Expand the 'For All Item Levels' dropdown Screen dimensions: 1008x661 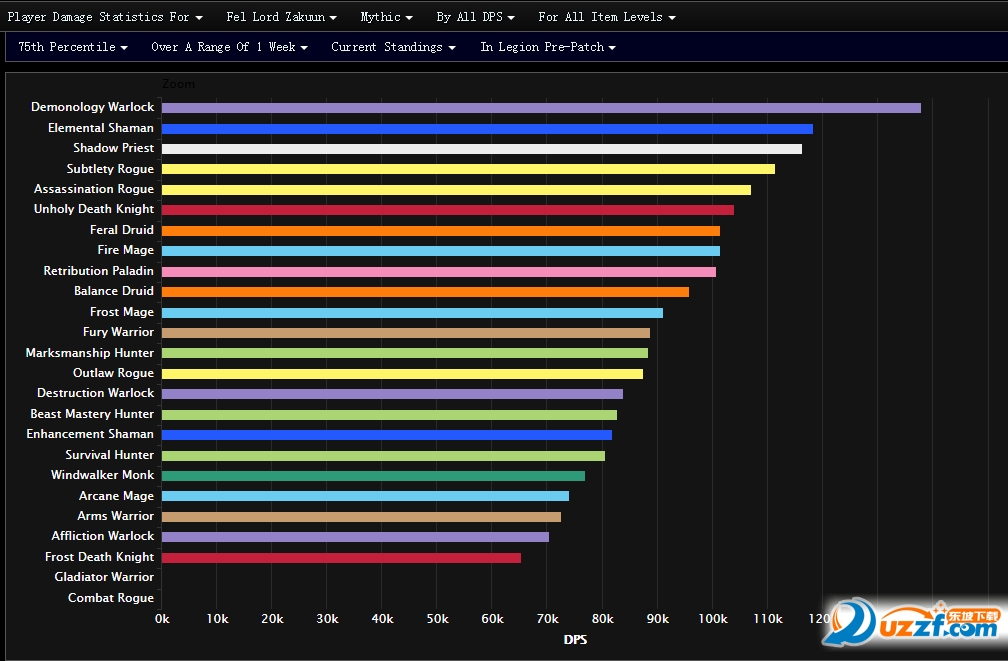(607, 17)
